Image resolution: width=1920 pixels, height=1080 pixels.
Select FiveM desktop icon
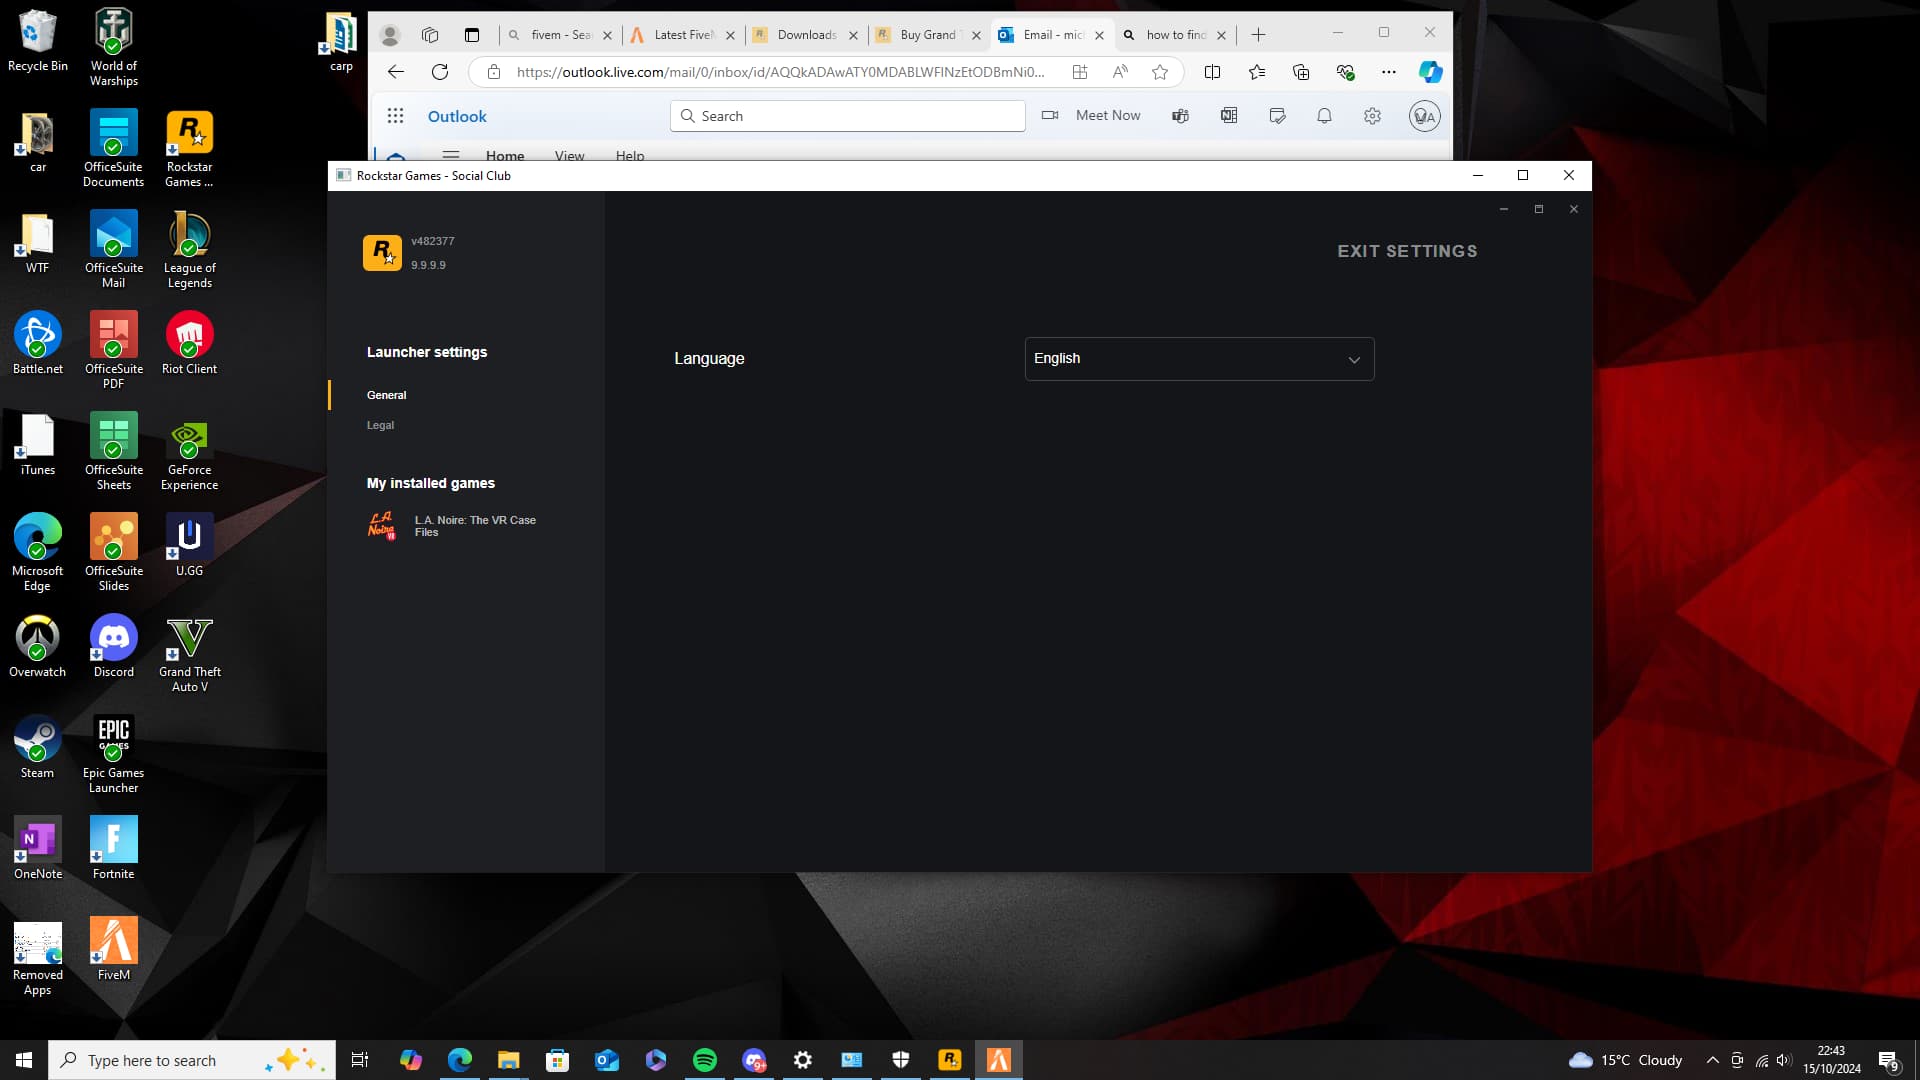(114, 949)
